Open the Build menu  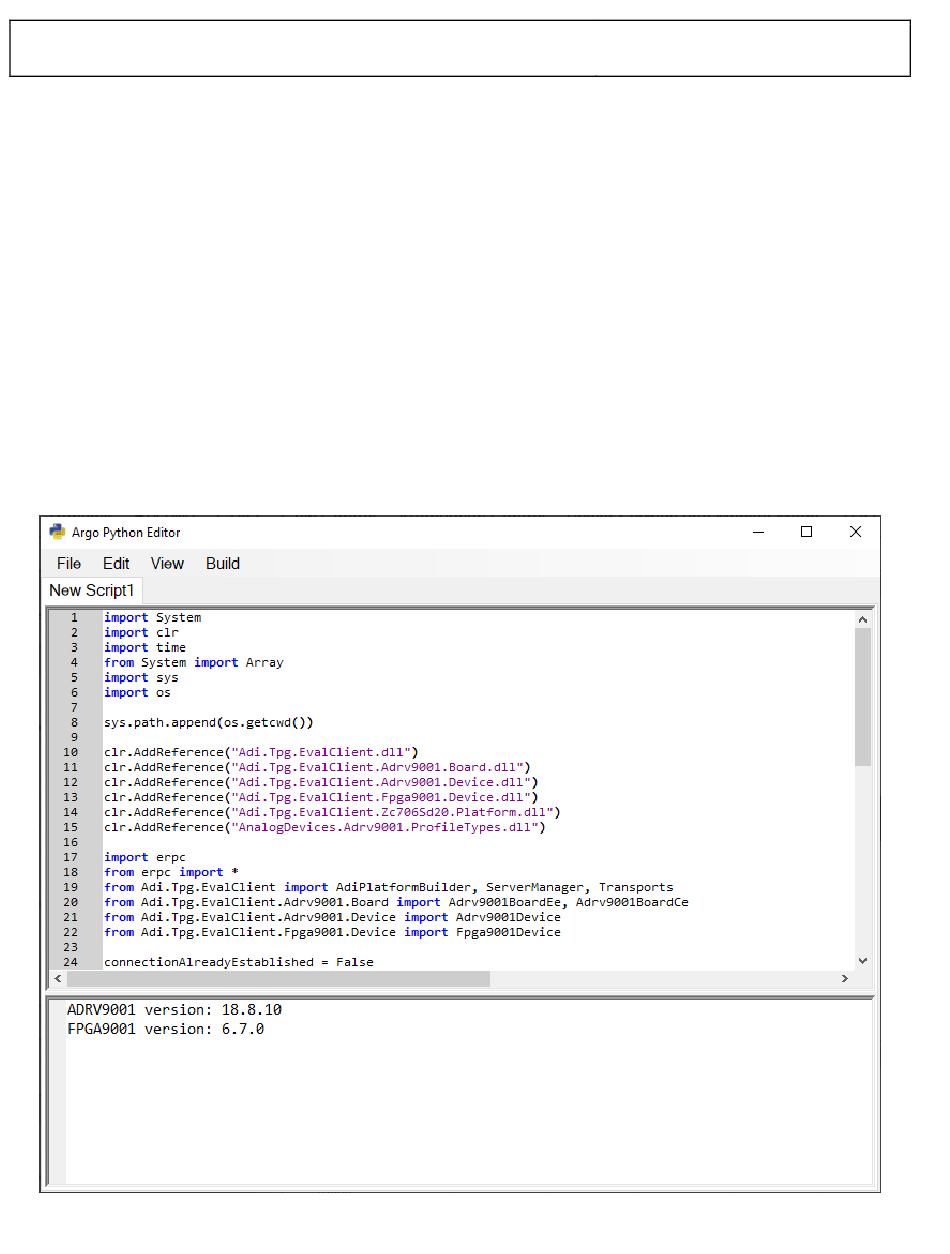click(x=223, y=563)
